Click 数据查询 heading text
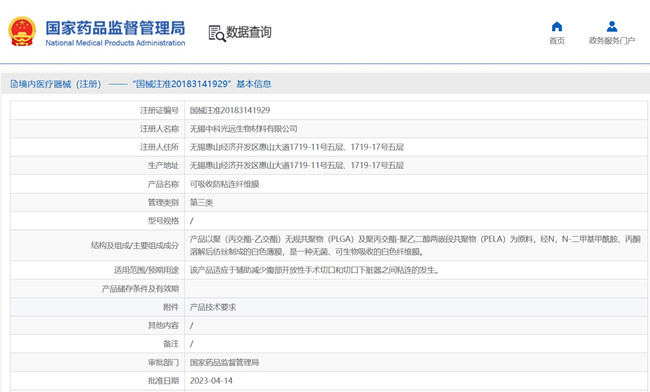 (249, 32)
